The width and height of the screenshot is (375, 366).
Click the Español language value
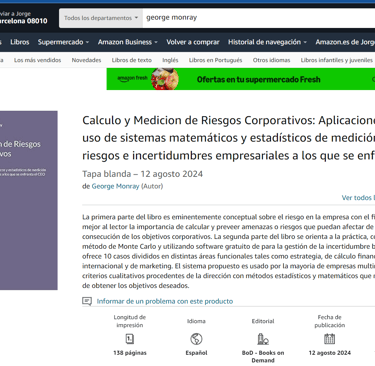click(196, 353)
